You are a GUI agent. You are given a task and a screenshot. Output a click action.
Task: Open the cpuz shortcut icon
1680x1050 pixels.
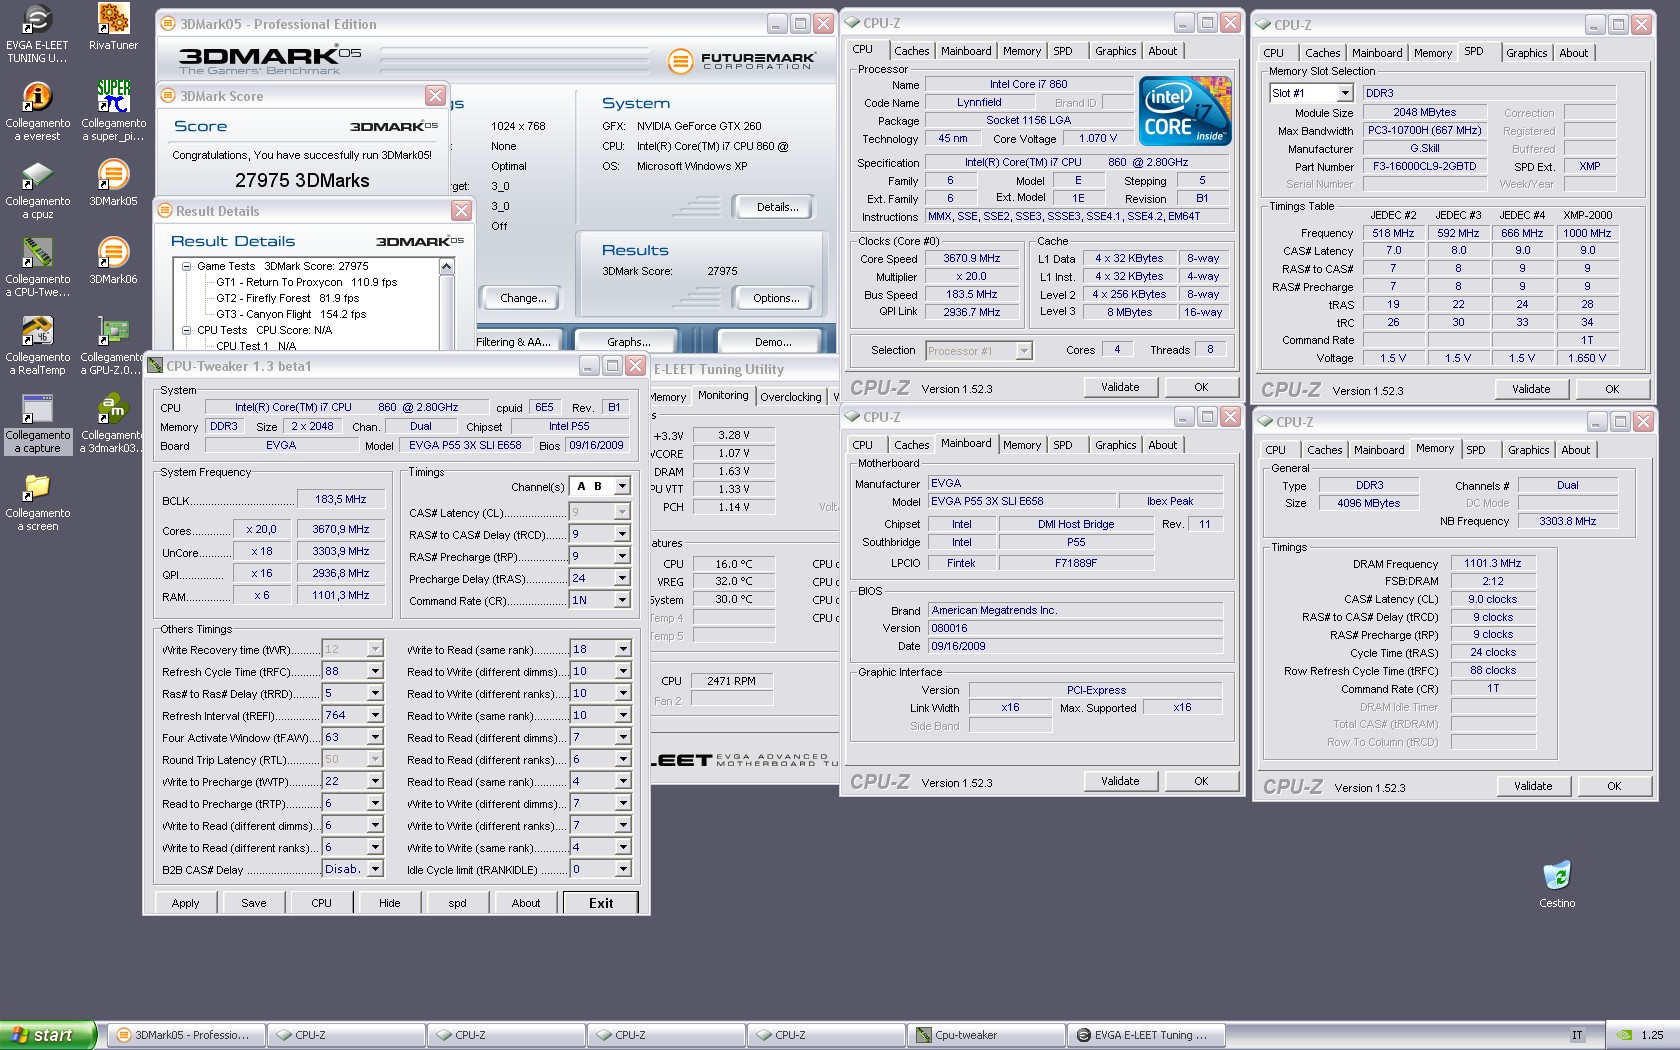click(37, 189)
